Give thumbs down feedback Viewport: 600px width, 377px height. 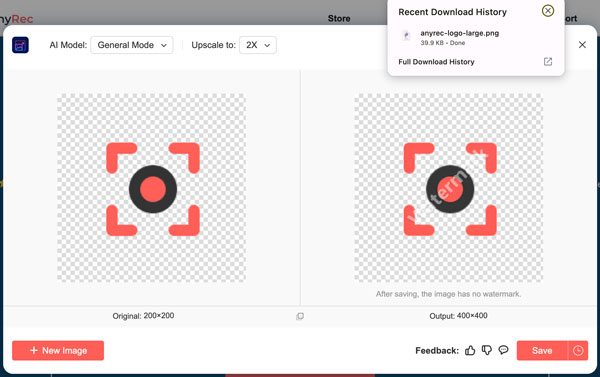click(486, 350)
